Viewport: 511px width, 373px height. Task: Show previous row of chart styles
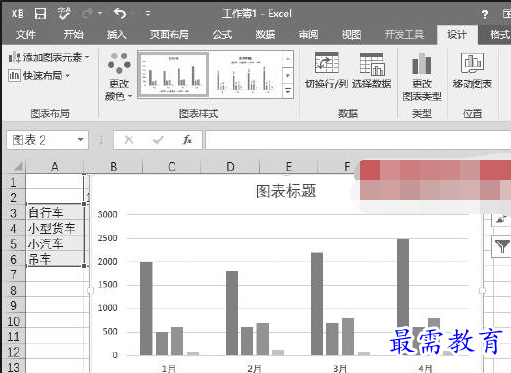(288, 59)
